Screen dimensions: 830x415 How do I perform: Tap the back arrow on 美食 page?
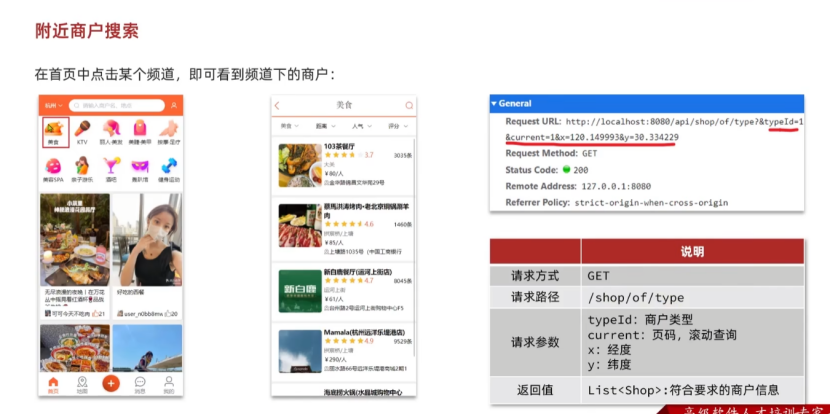pos(277,106)
